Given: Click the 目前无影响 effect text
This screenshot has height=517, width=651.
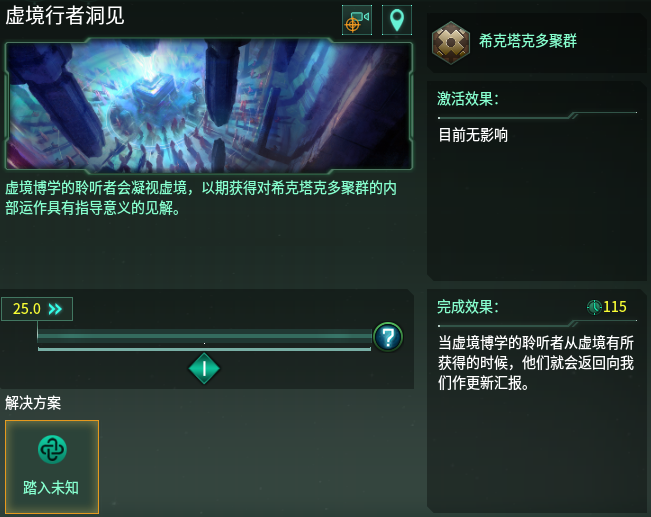Looking at the screenshot, I should 473,135.
